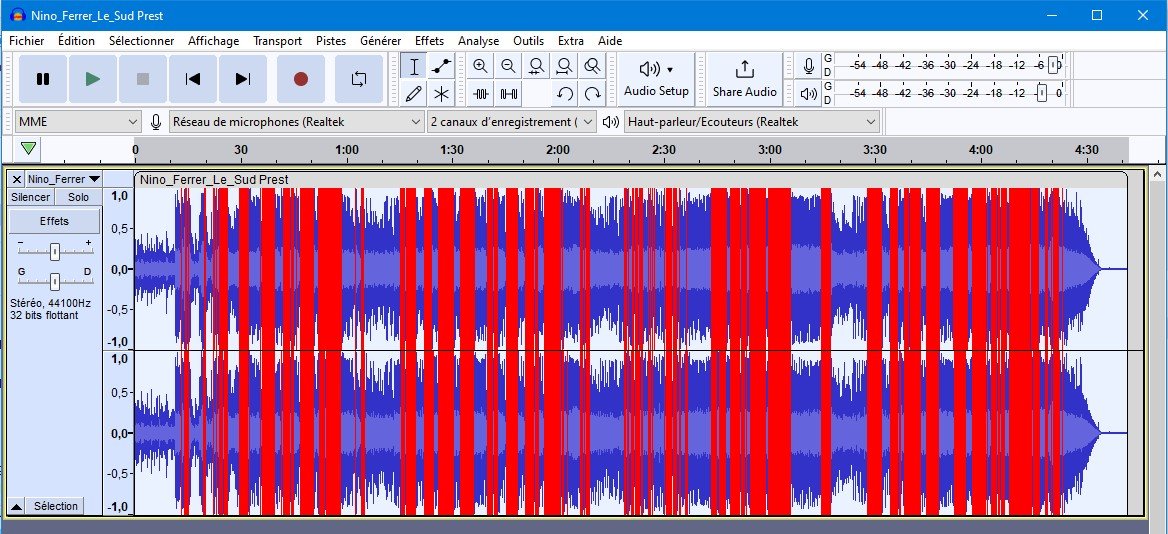Click the recording level slider handle
Viewport: 1168px width, 534px height.
pyautogui.click(x=1053, y=66)
